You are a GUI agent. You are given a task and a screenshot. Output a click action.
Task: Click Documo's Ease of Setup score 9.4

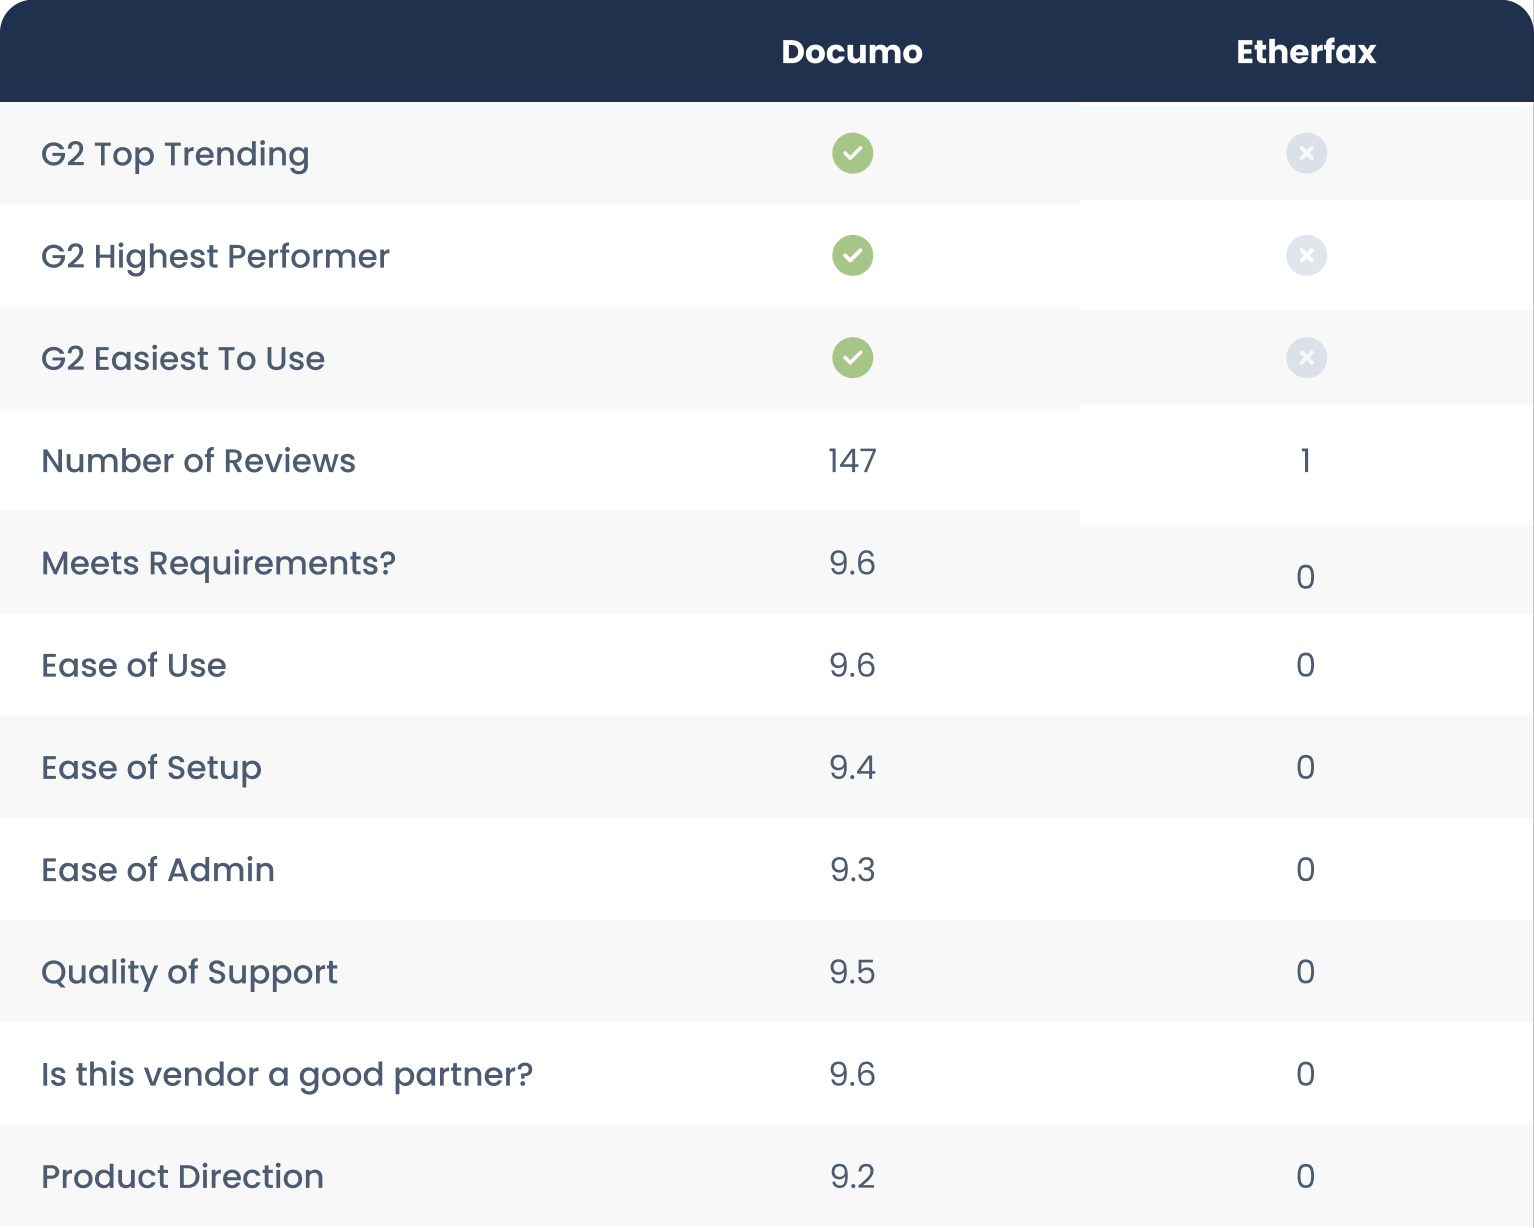point(852,767)
